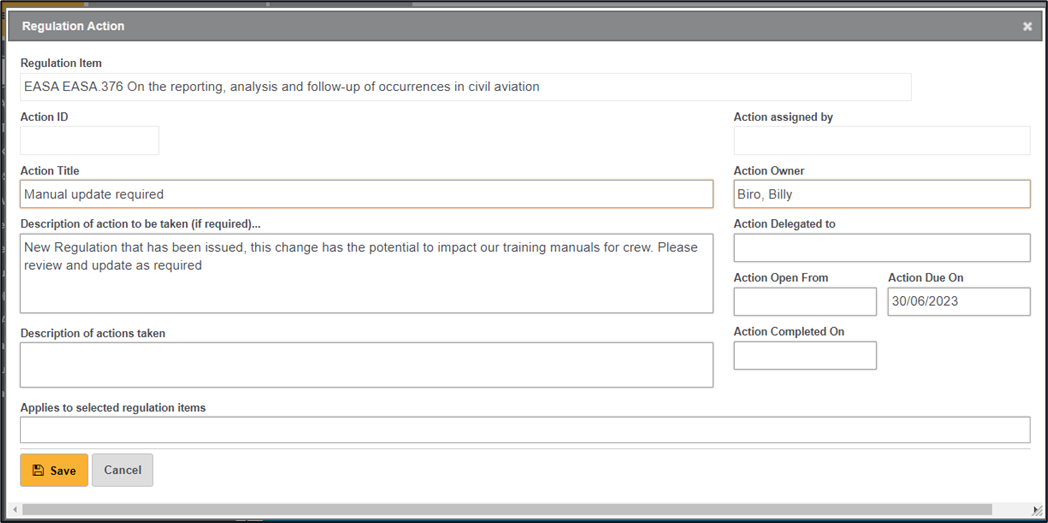This screenshot has height=523, width=1048.
Task: Click the floppy disk icon on Save
Action: [38, 470]
